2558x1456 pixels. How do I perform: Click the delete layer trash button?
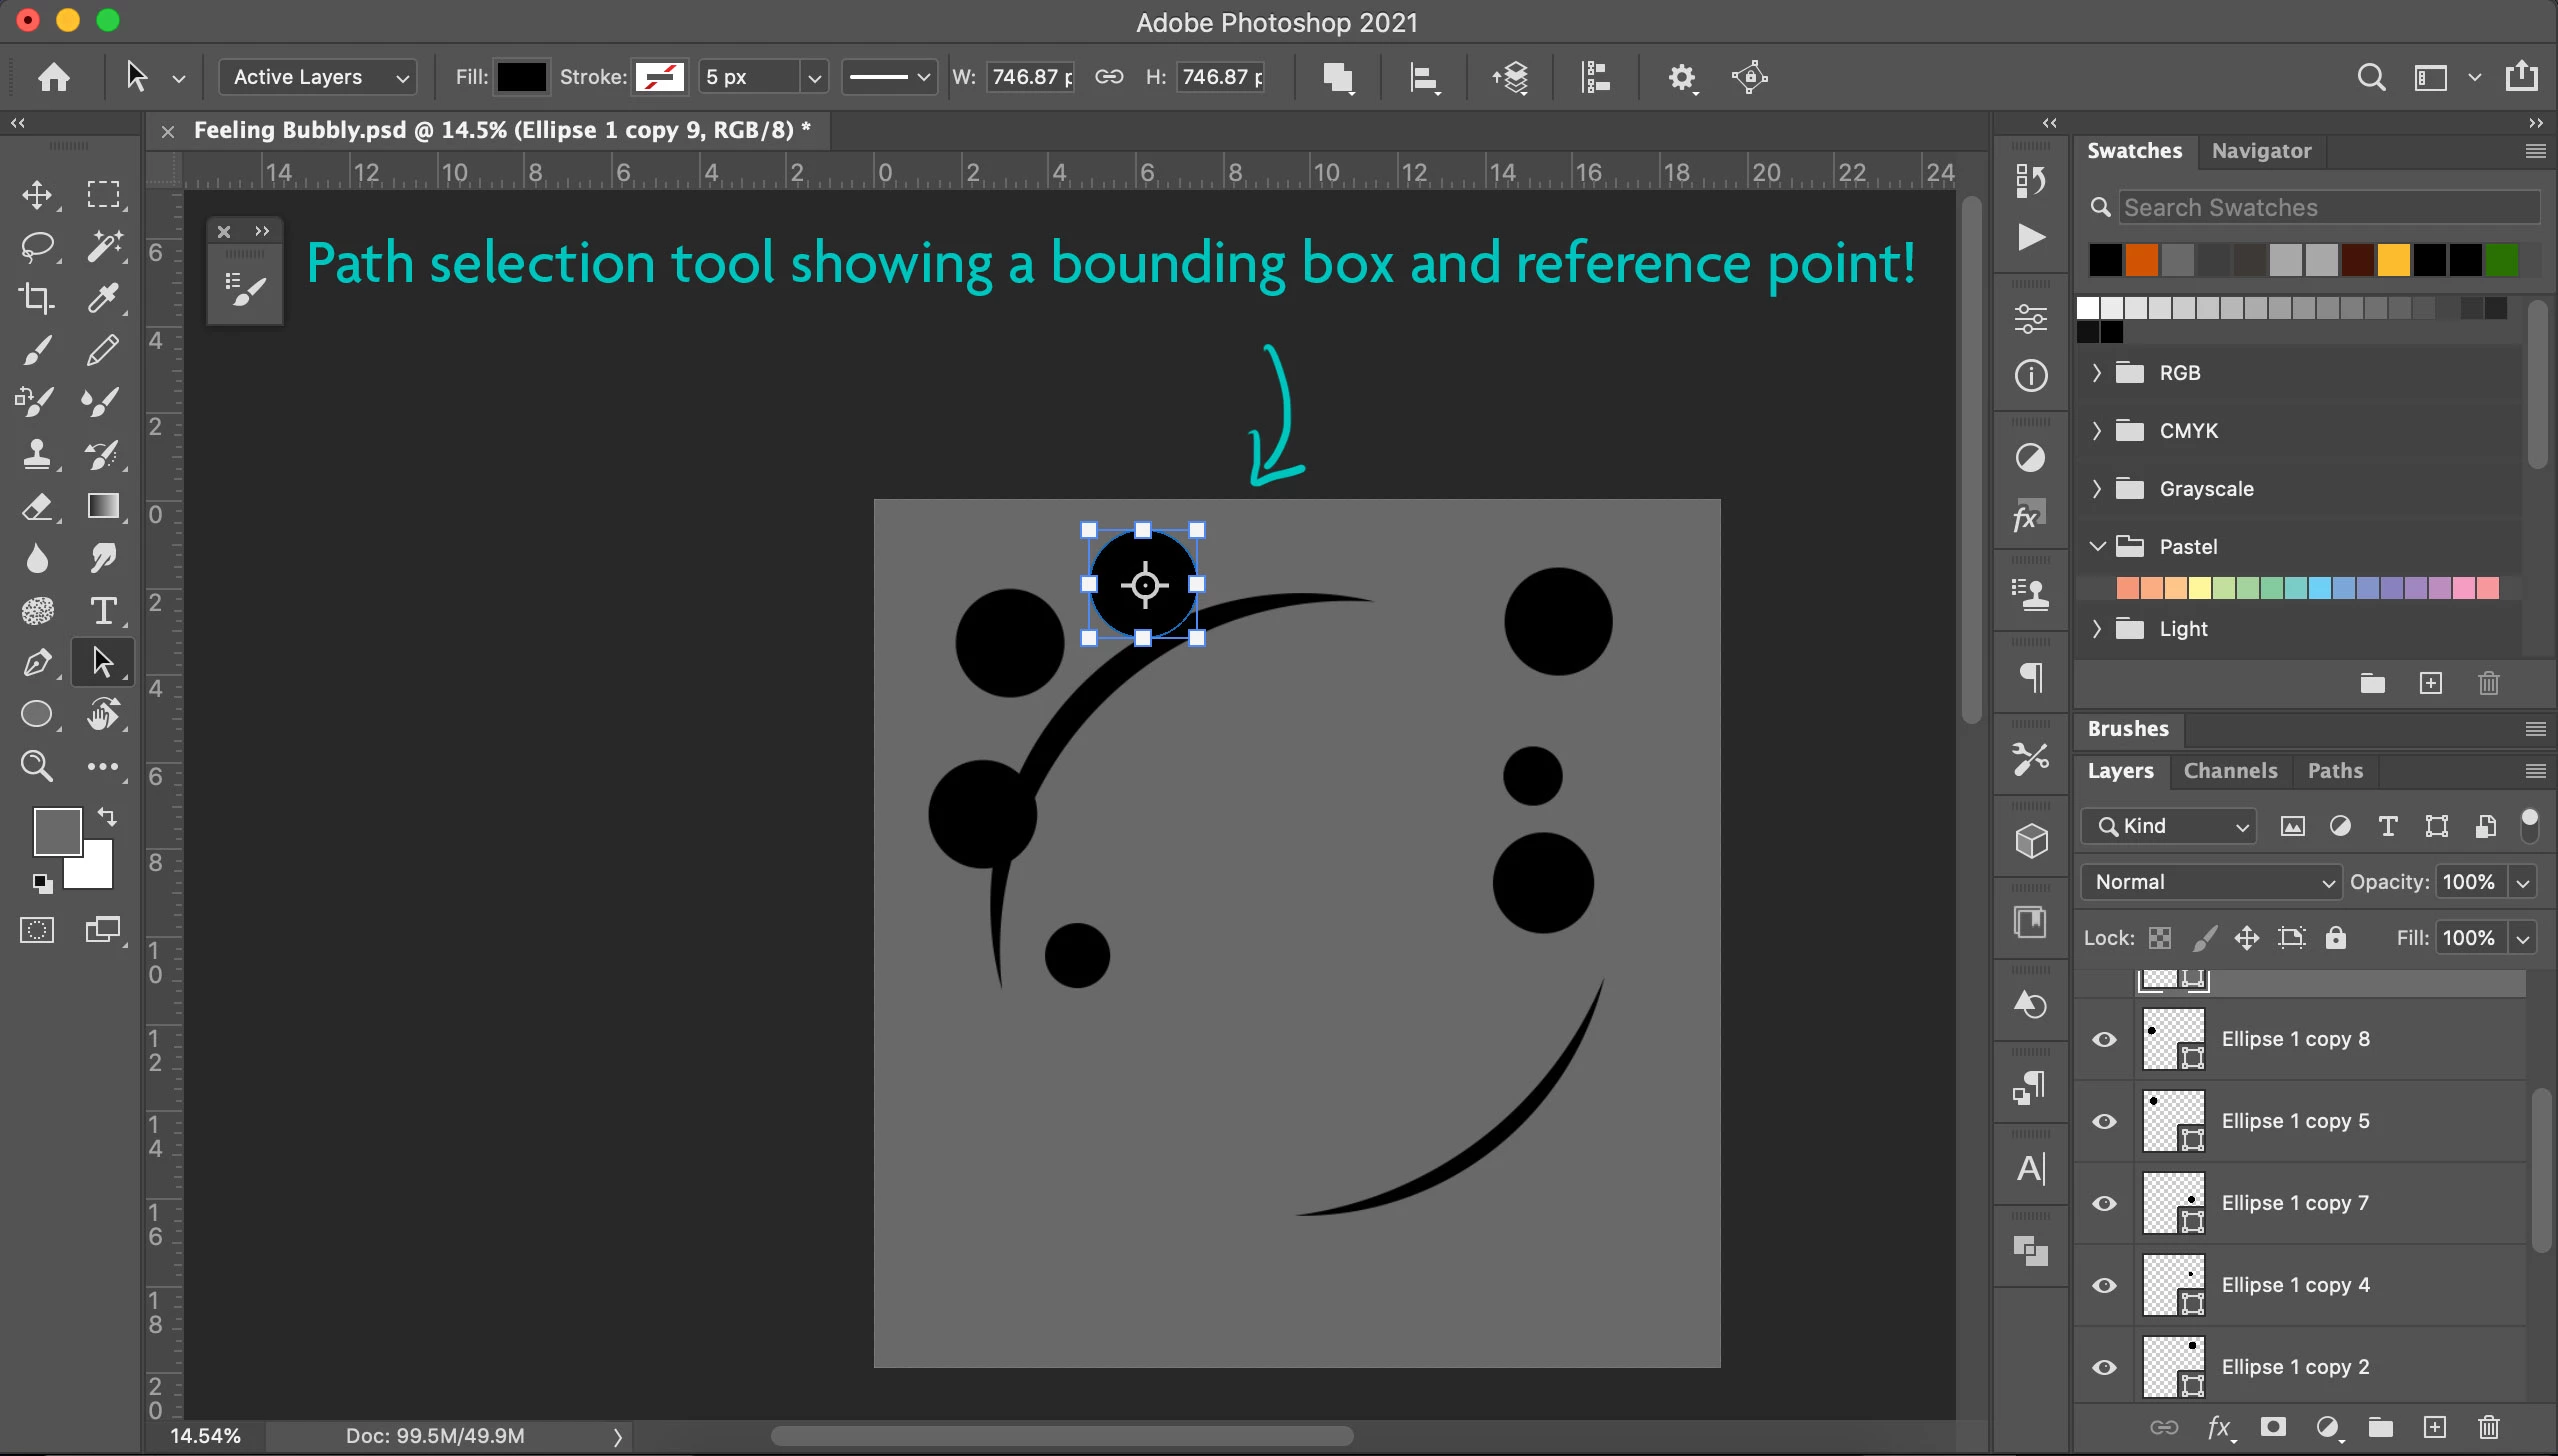(2489, 1427)
